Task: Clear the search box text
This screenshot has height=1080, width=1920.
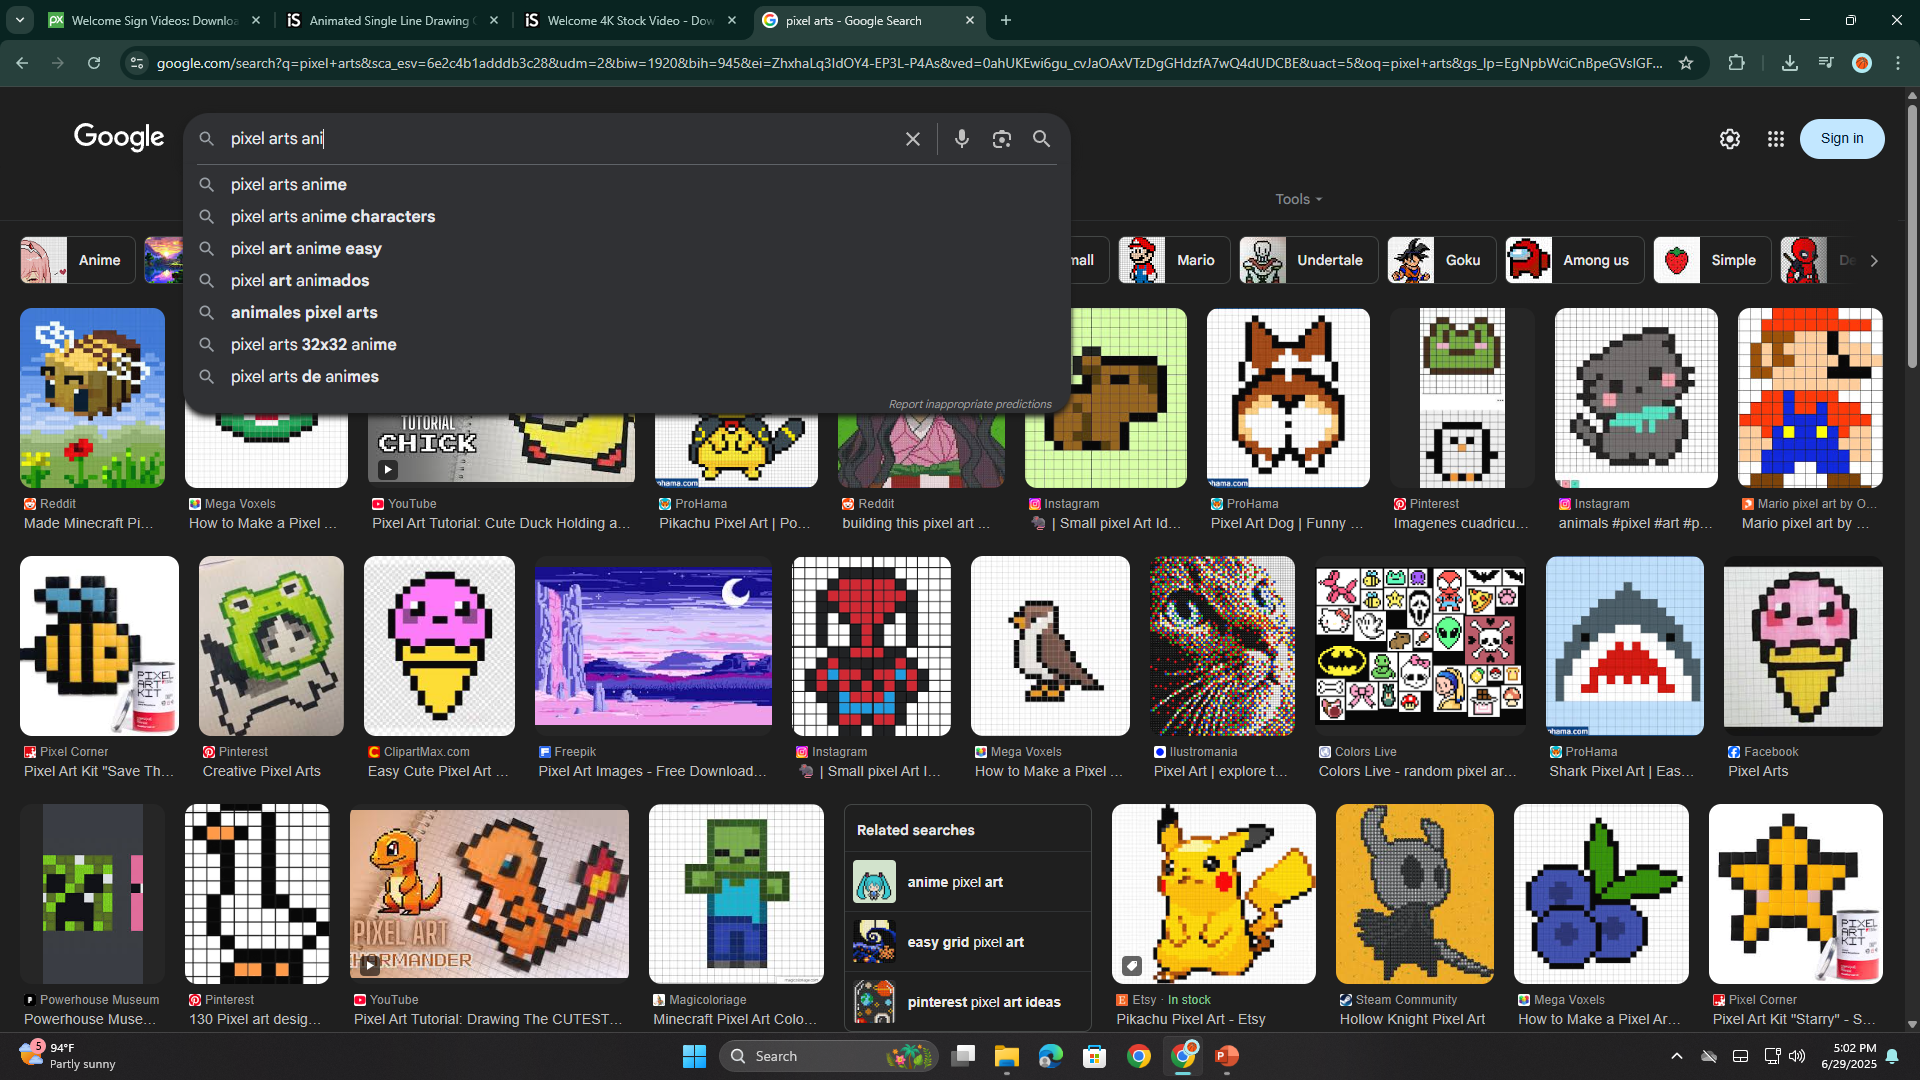Action: pos(912,139)
